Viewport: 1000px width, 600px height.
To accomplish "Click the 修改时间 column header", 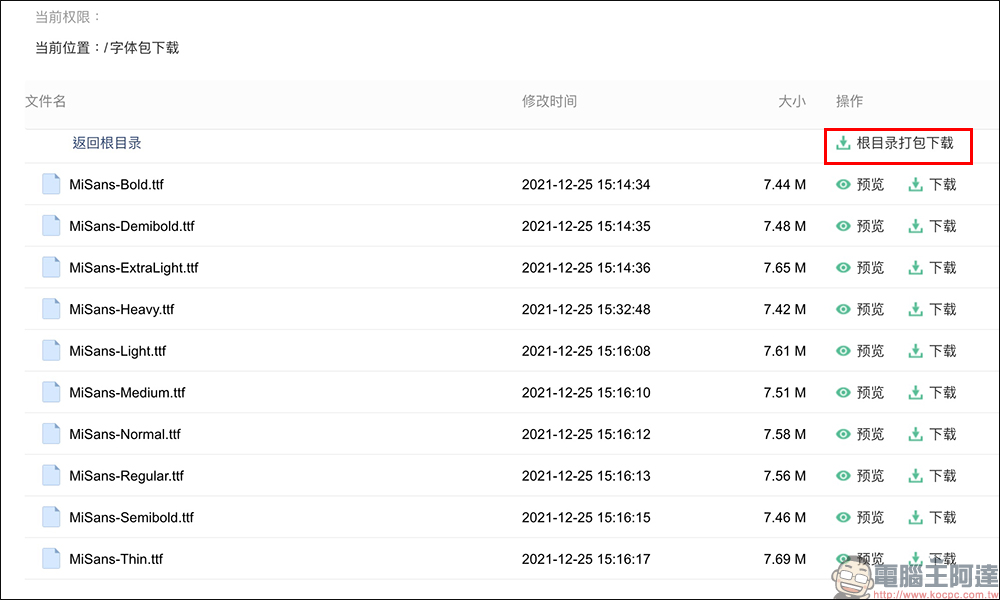I will tap(549, 101).
